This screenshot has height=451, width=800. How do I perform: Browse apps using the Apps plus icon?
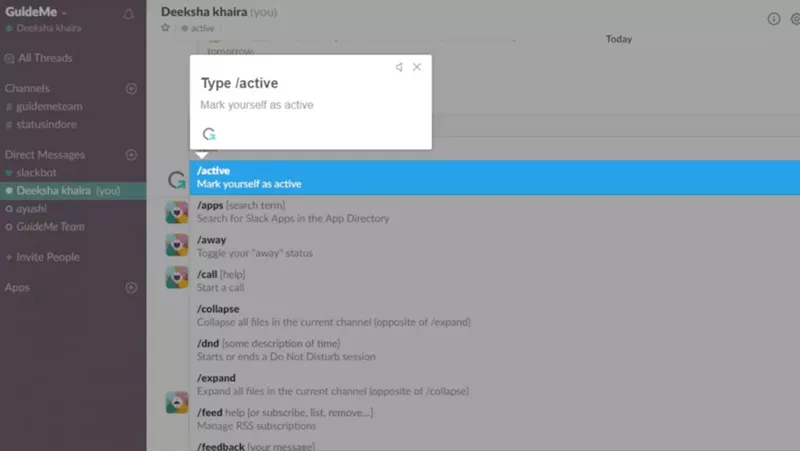(x=130, y=288)
